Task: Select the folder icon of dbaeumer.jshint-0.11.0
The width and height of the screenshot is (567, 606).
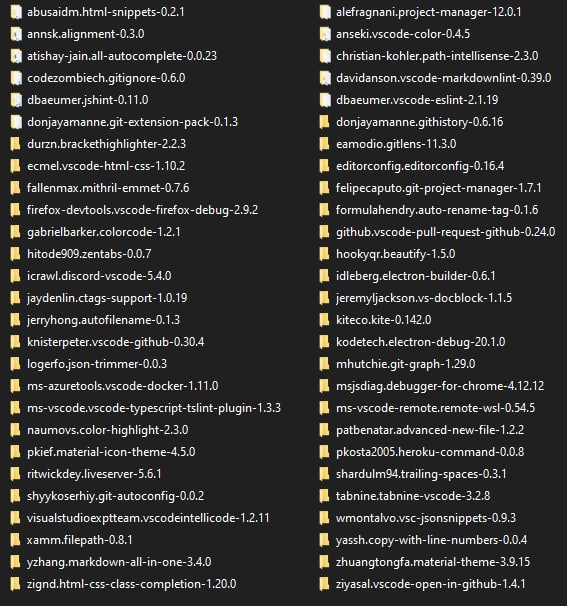Action: (x=16, y=100)
